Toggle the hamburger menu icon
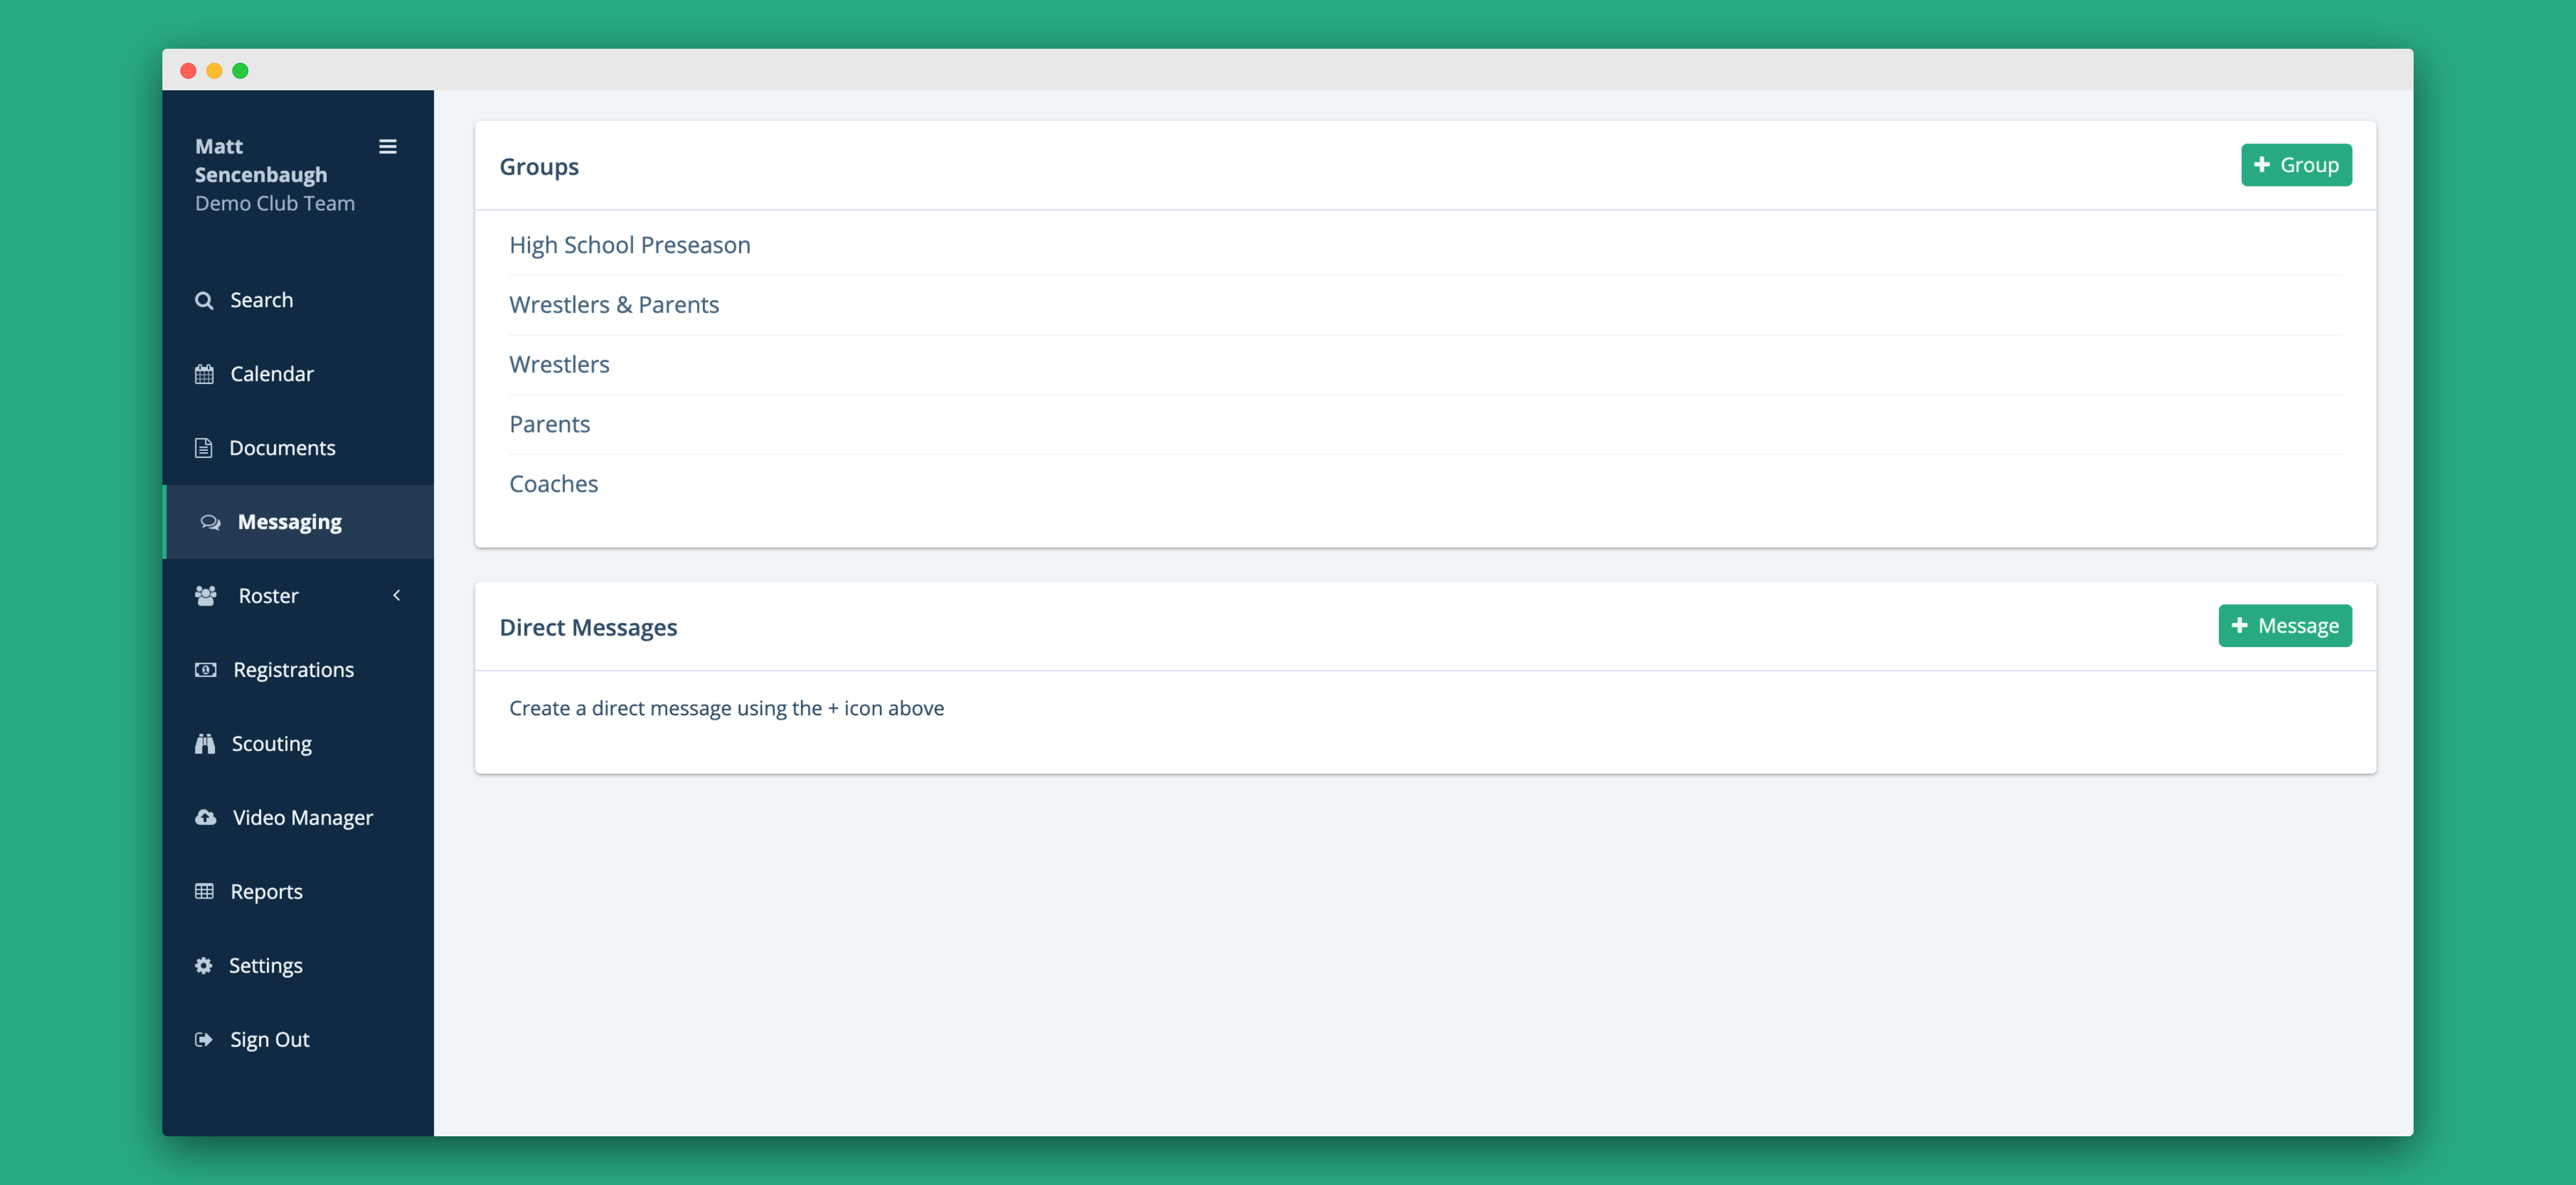 [x=388, y=147]
